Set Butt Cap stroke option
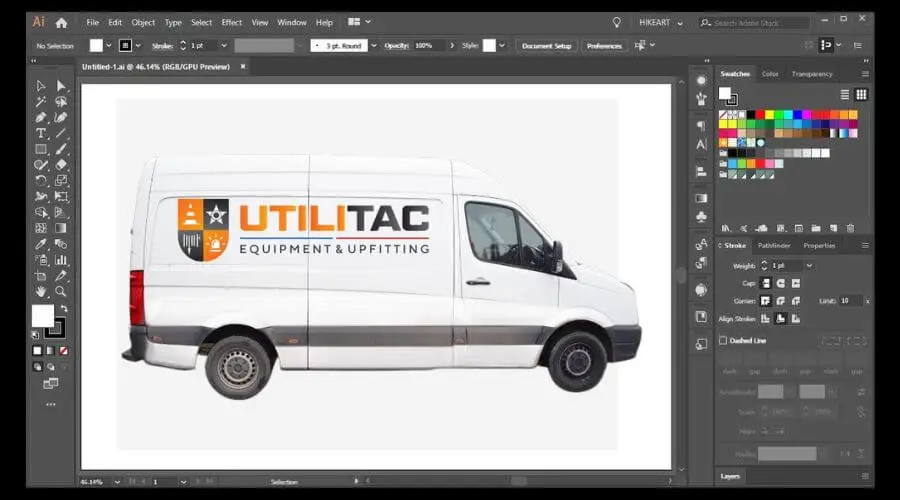This screenshot has height=500, width=900. [766, 283]
